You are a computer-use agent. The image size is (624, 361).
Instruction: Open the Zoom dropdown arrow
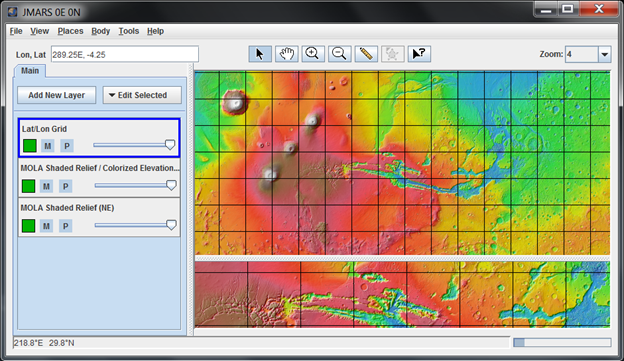click(604, 54)
